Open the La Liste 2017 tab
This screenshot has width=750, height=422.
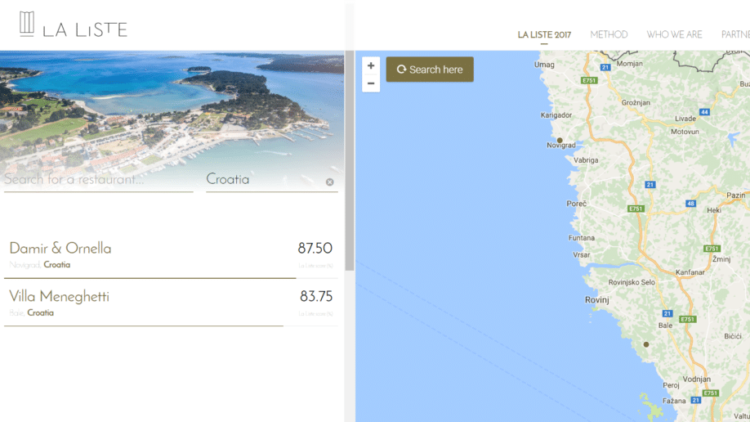pyautogui.click(x=544, y=34)
